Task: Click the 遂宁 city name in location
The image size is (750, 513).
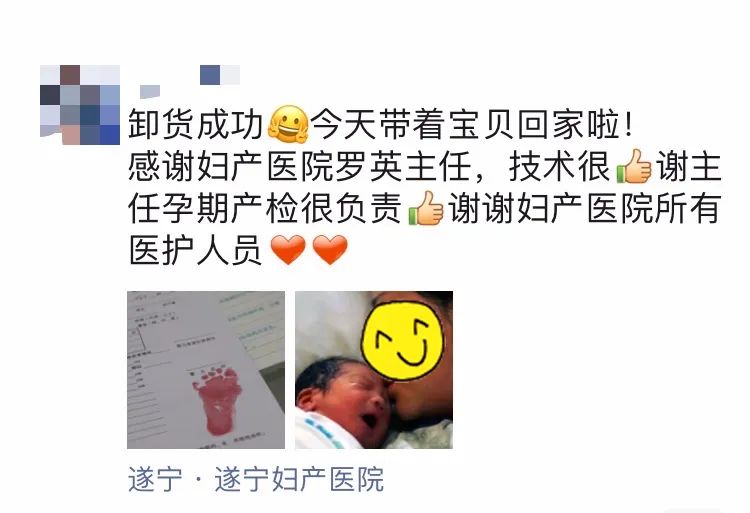Action: tap(155, 479)
